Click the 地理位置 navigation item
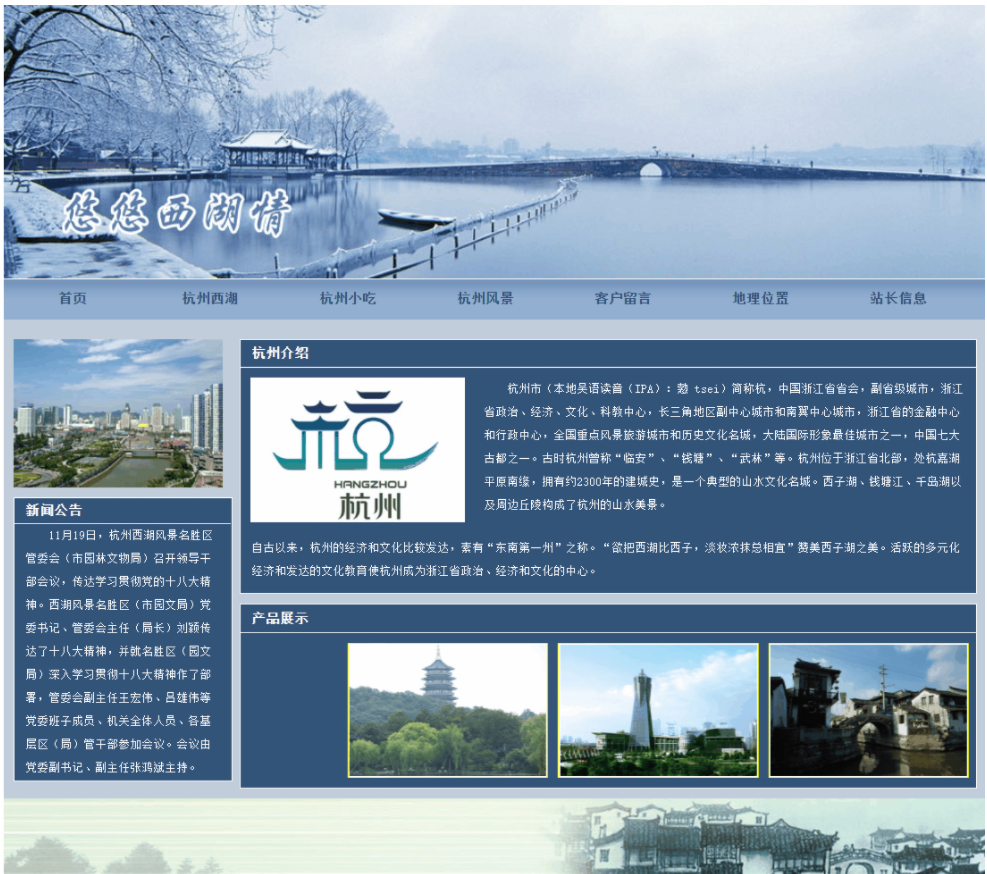This screenshot has height=874, width=987. (760, 298)
